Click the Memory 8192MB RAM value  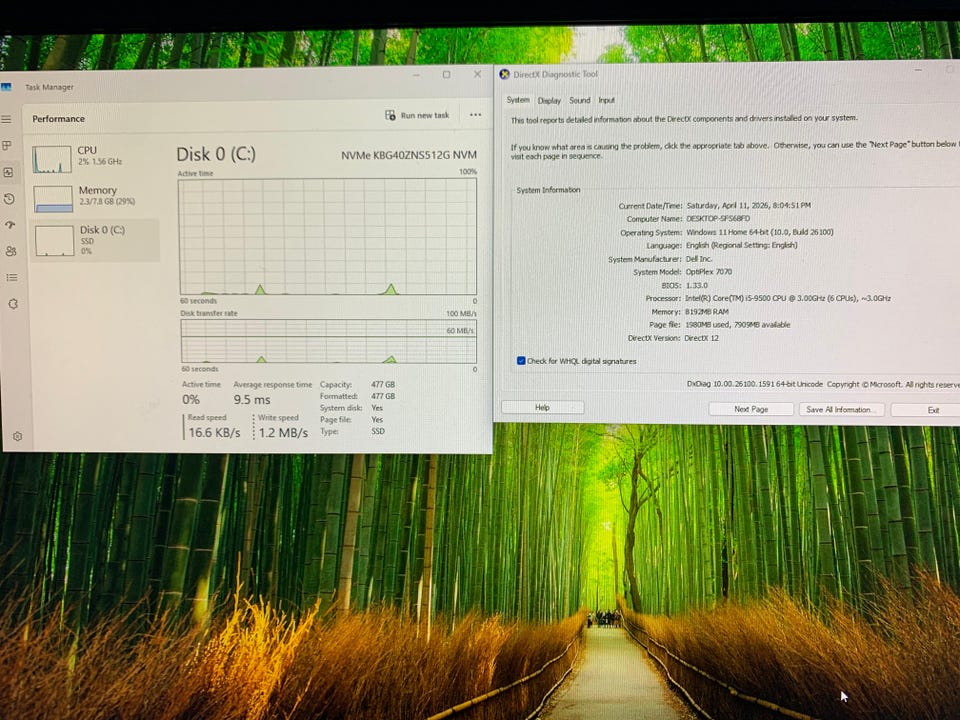click(707, 312)
